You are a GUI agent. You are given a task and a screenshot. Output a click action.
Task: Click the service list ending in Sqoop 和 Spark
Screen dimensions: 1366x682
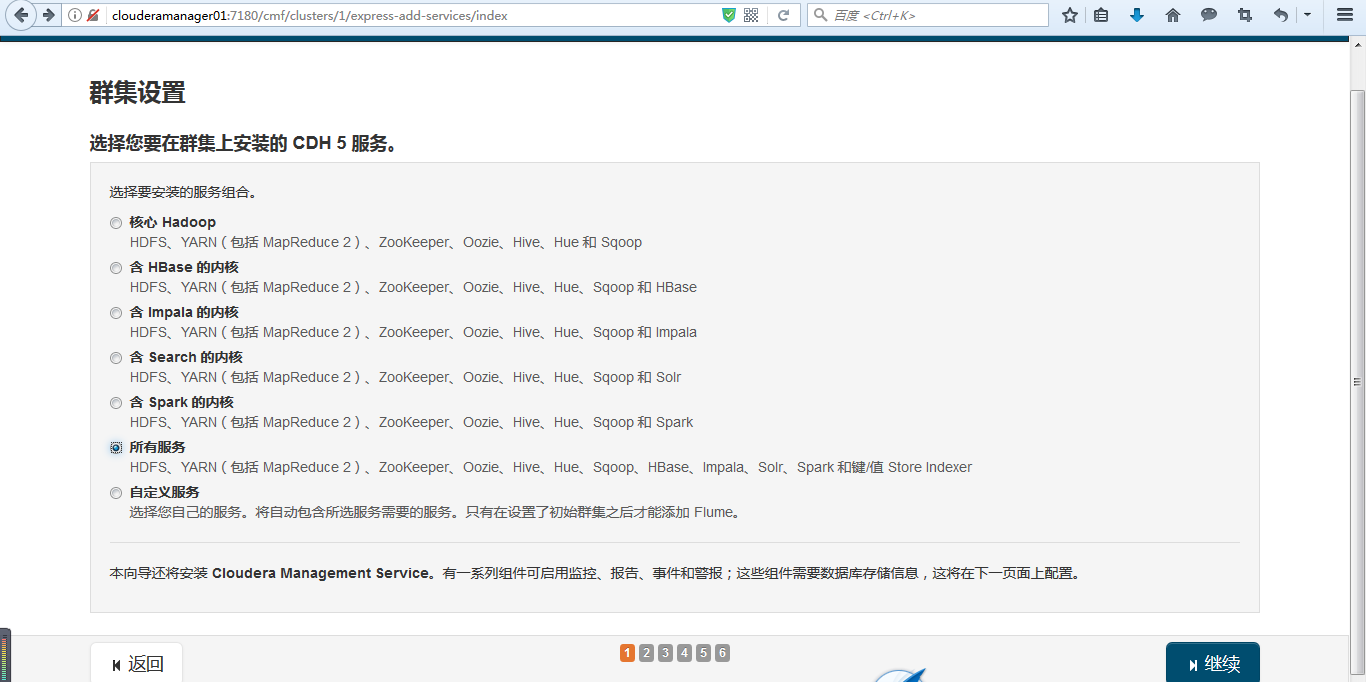(x=411, y=422)
